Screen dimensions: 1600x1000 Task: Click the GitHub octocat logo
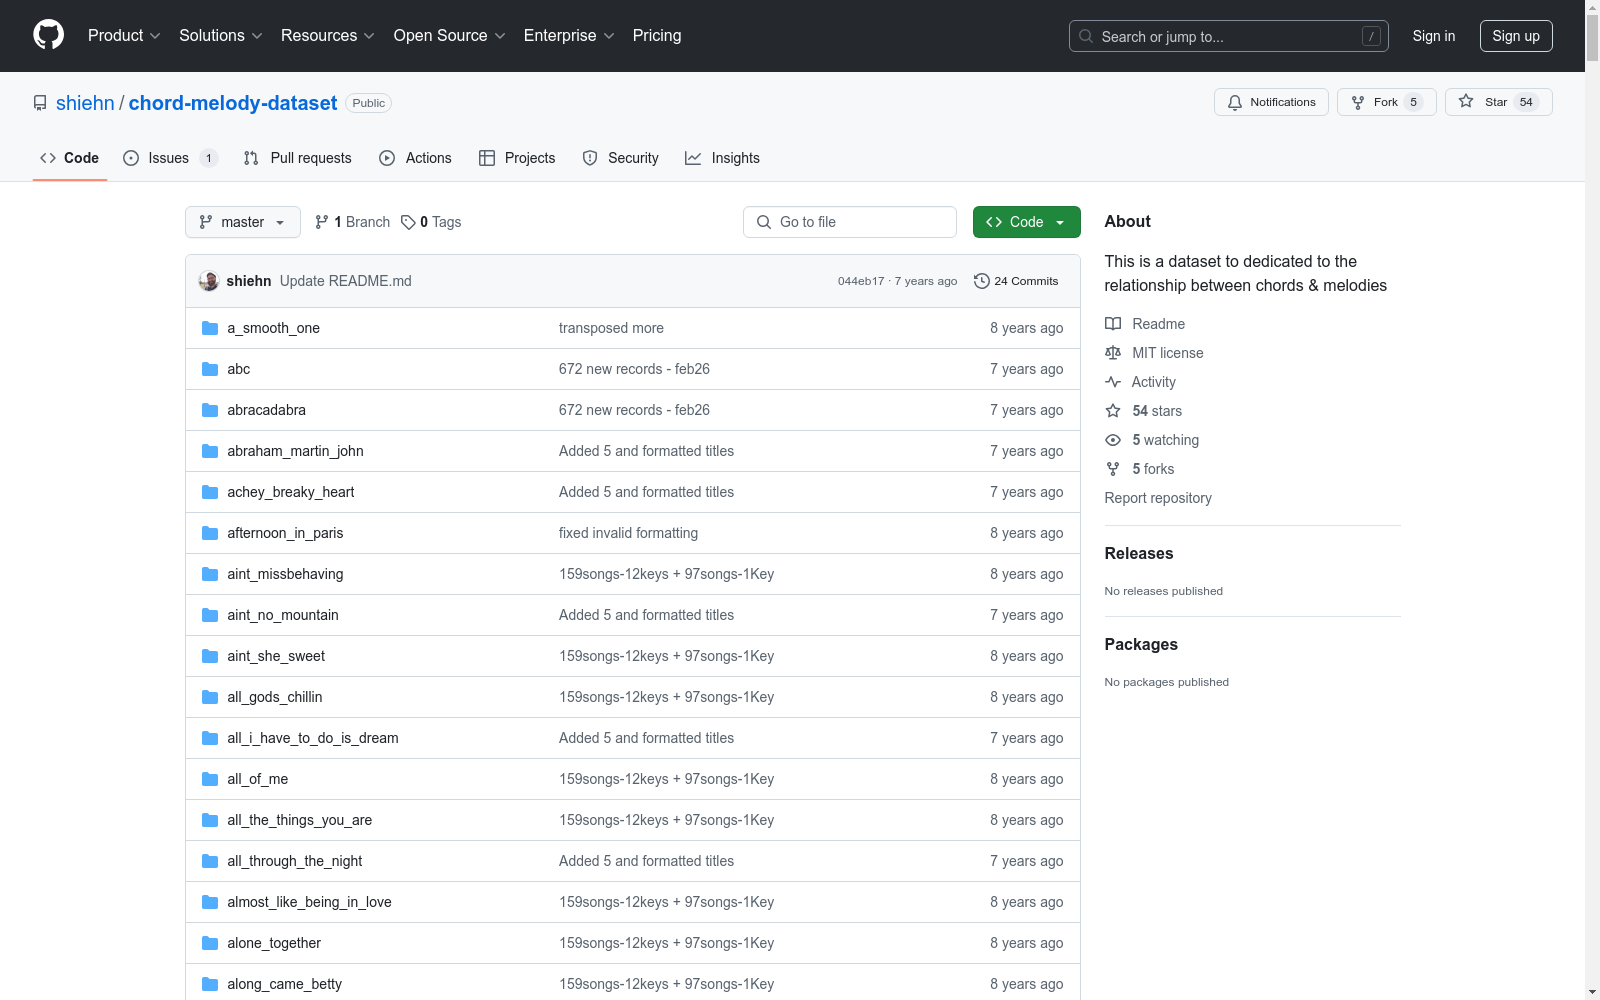click(48, 35)
